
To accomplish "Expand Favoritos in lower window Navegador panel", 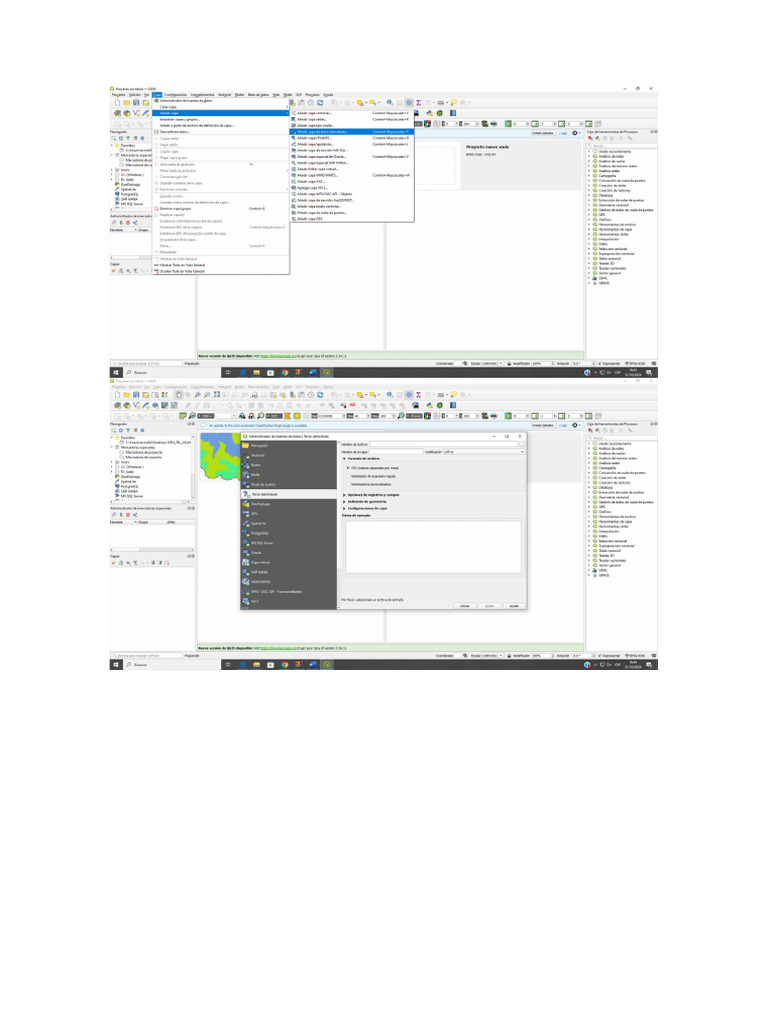I will [x=112, y=438].
